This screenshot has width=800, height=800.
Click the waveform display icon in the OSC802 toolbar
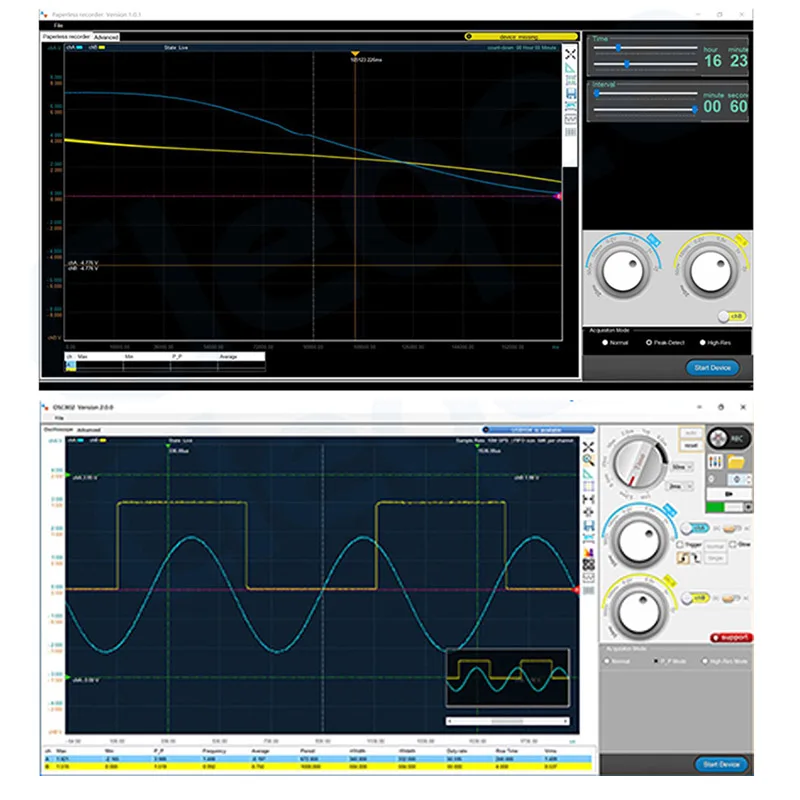pyautogui.click(x=588, y=578)
